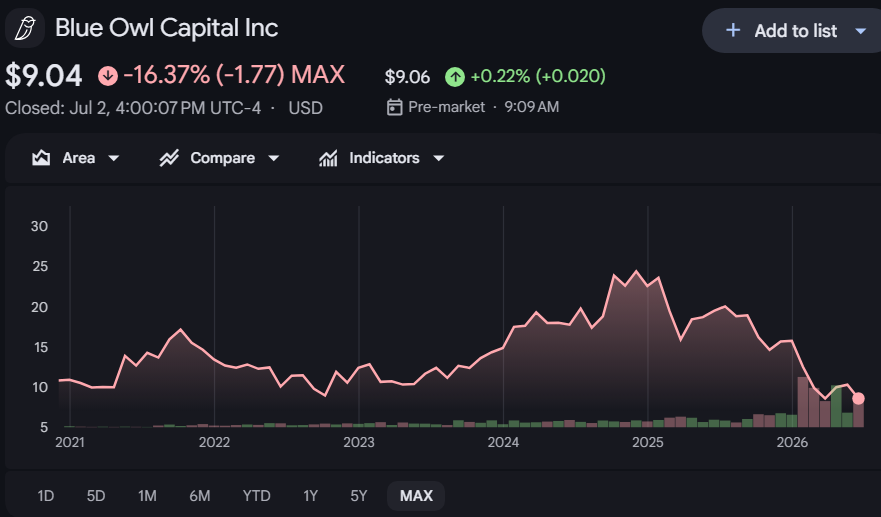Open the Indicators dropdown arrow
This screenshot has height=517, width=881.
click(439, 158)
